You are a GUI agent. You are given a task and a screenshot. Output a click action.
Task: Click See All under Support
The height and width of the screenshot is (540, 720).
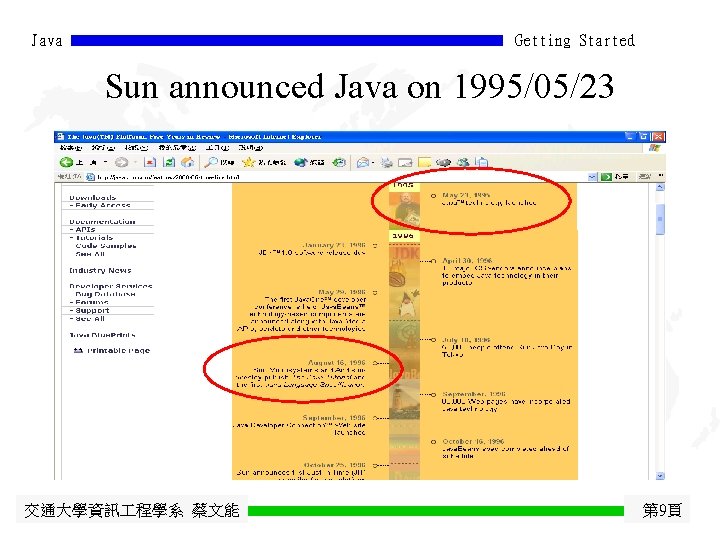click(90, 319)
